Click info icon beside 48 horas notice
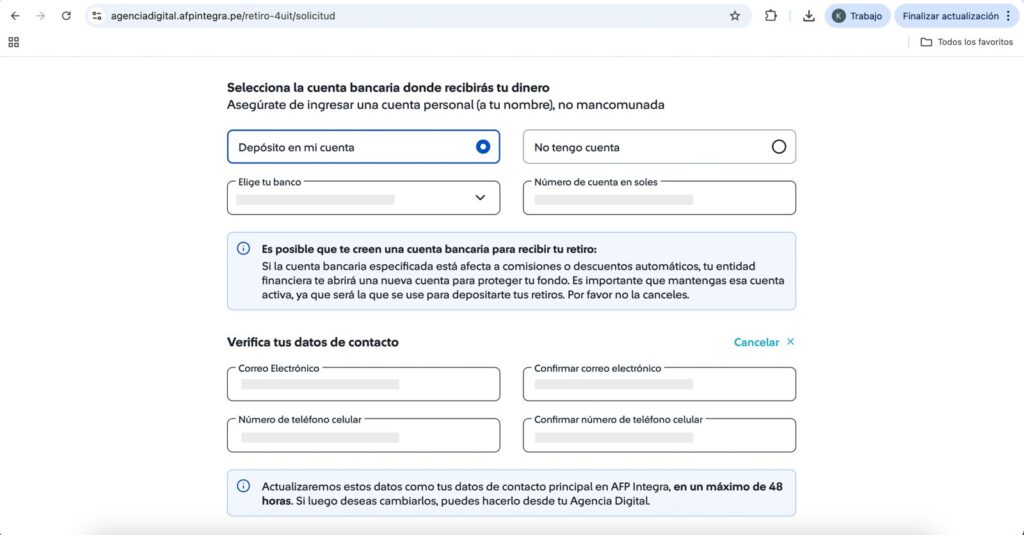This screenshot has width=1024, height=535. click(244, 486)
